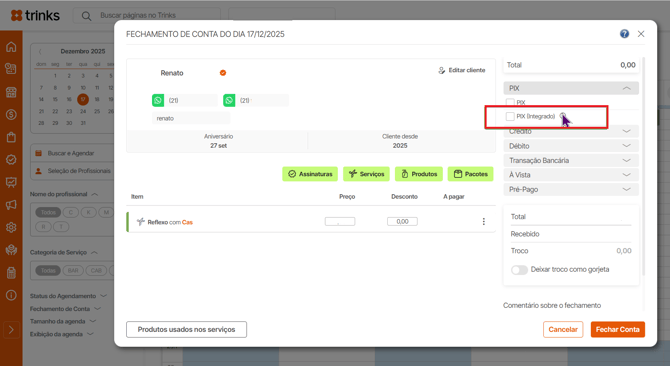Click the Fechar Conta button
The image size is (670, 366).
(x=617, y=329)
